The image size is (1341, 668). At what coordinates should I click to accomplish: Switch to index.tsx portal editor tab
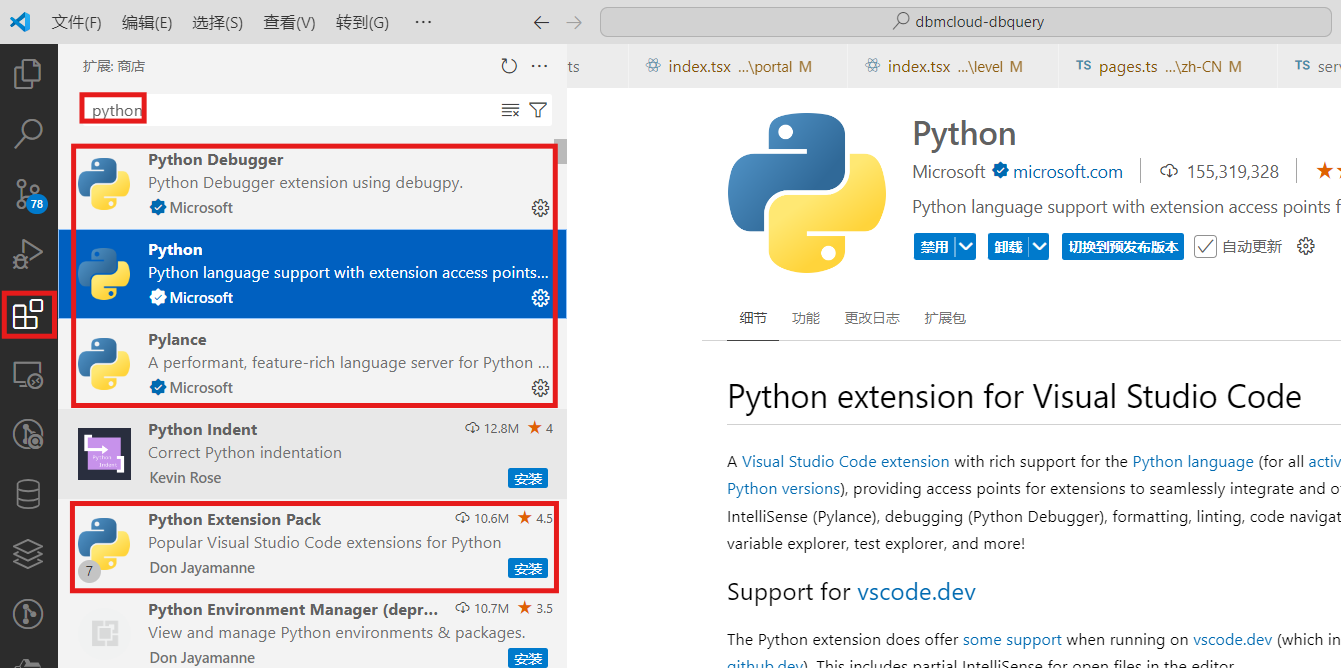click(736, 66)
